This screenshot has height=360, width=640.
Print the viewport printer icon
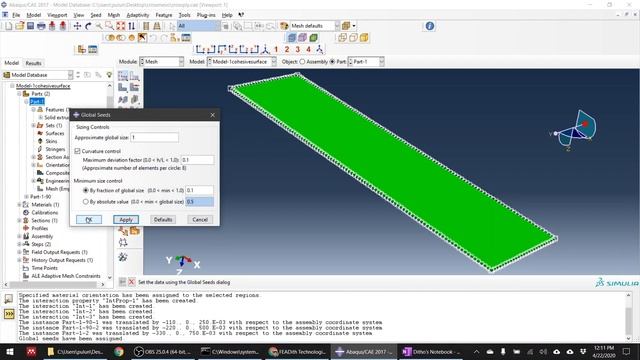coord(41,26)
